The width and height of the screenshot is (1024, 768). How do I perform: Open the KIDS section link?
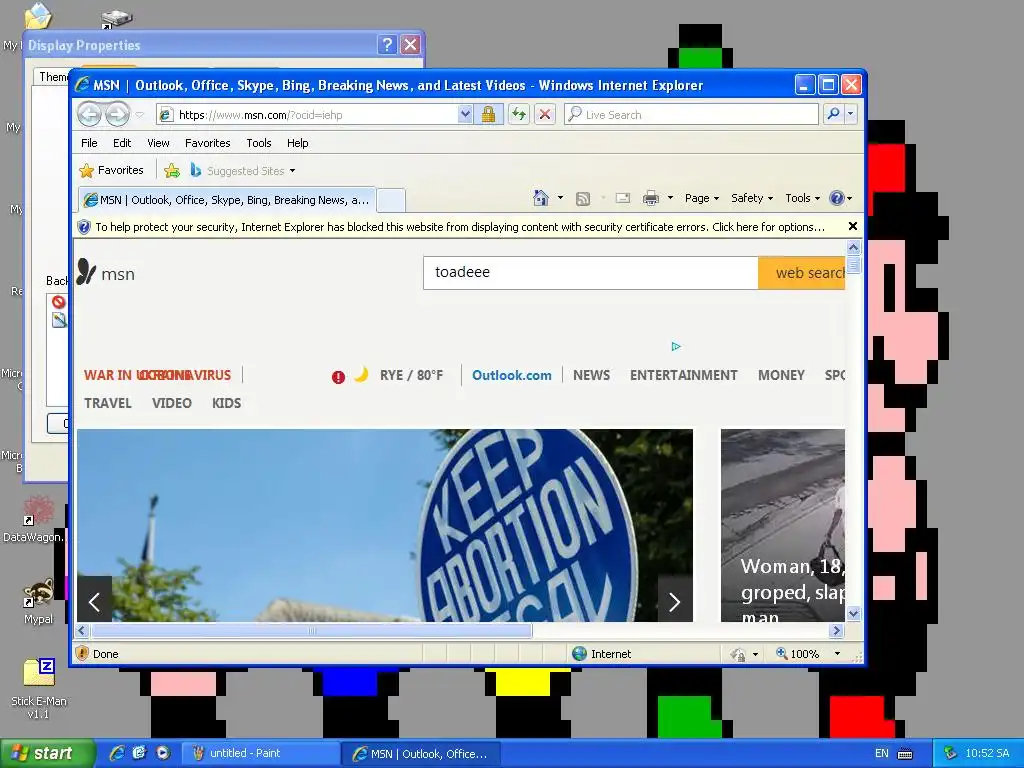pos(227,404)
